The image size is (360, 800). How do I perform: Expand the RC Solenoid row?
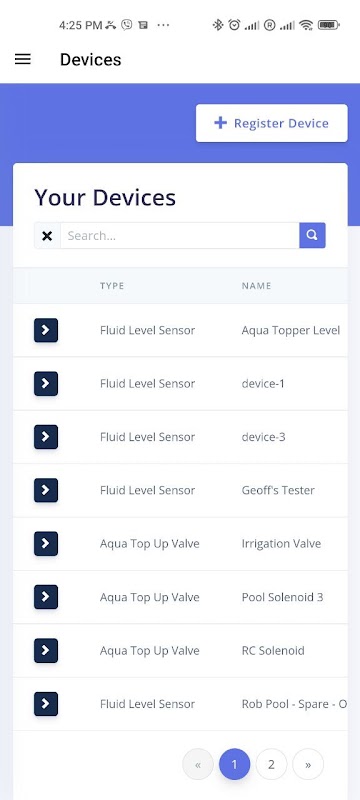[x=46, y=651]
